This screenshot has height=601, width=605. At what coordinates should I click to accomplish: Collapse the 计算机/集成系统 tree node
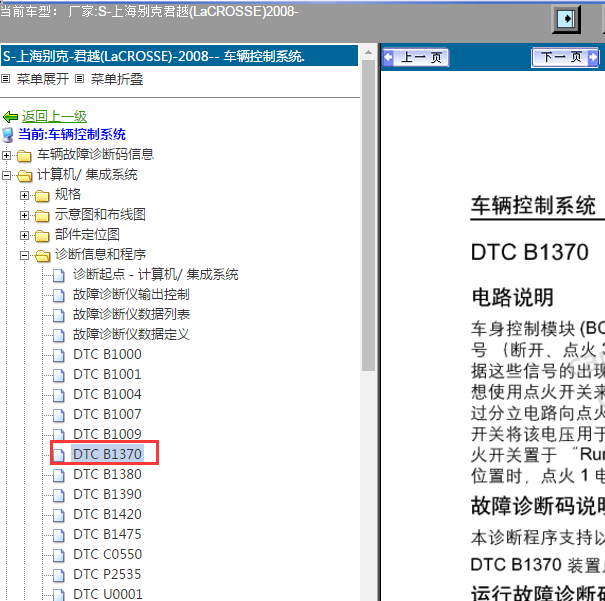6,176
